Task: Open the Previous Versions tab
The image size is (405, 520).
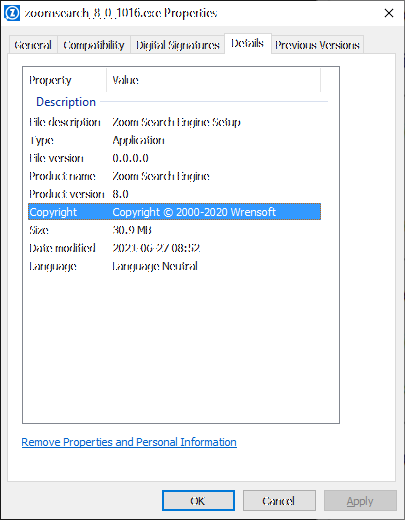Action: click(317, 45)
